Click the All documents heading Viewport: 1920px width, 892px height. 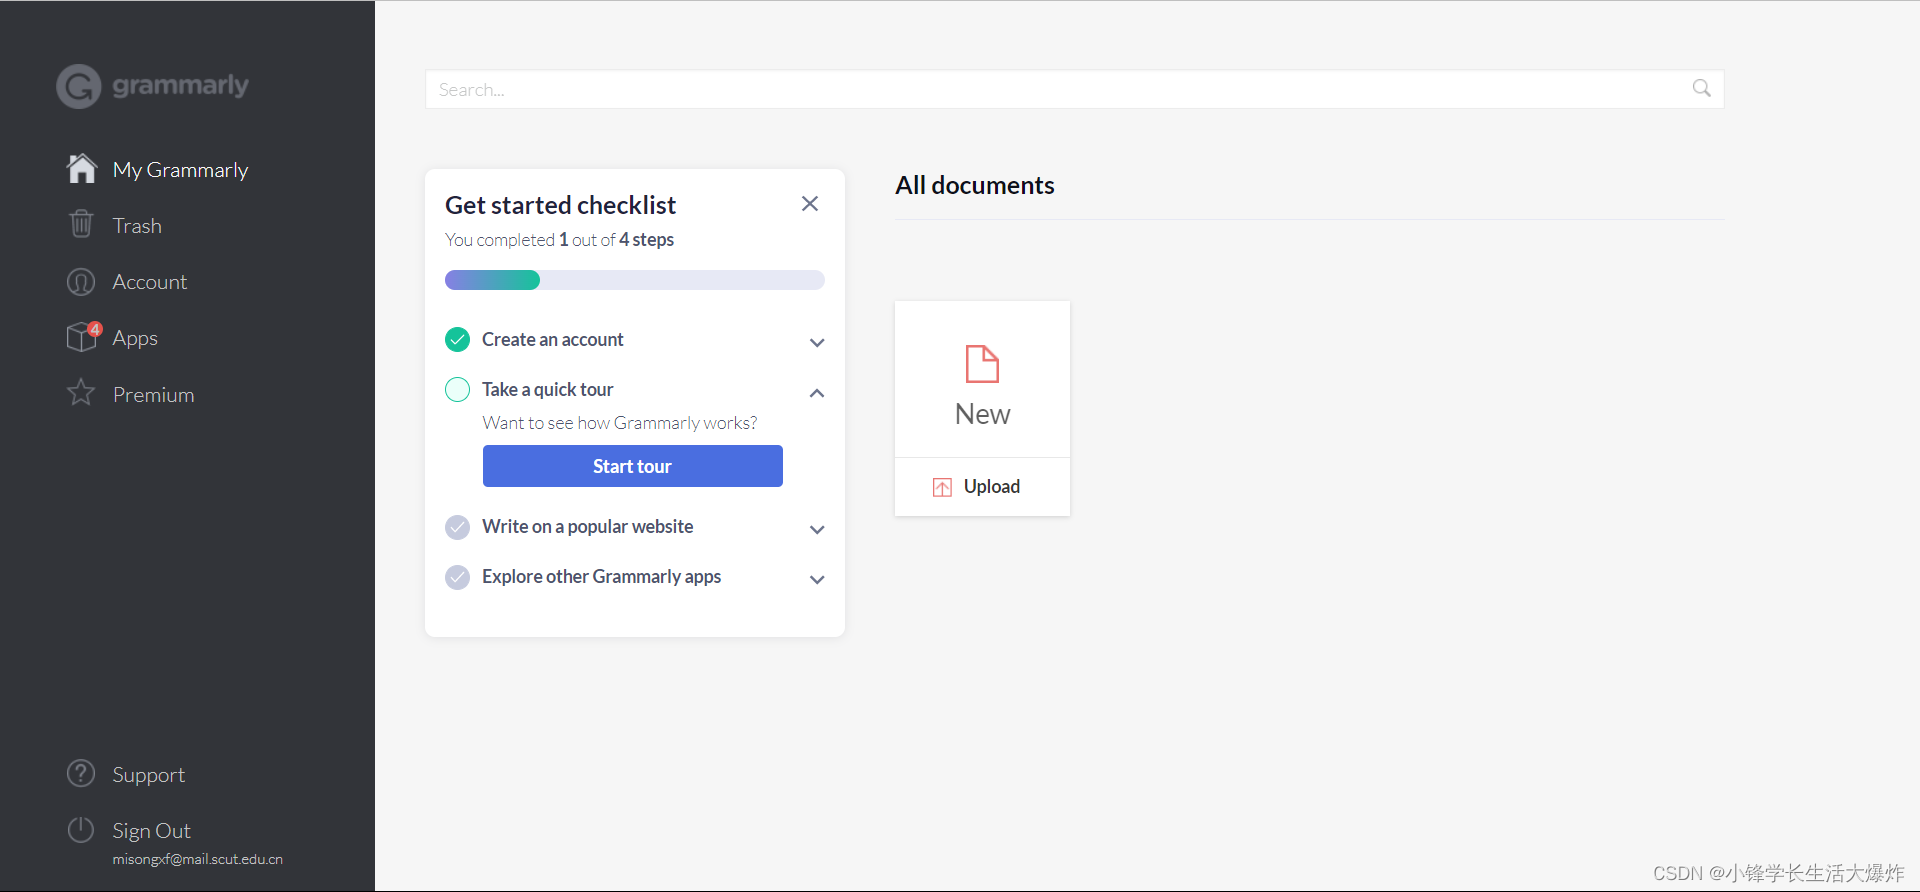[x=975, y=185]
